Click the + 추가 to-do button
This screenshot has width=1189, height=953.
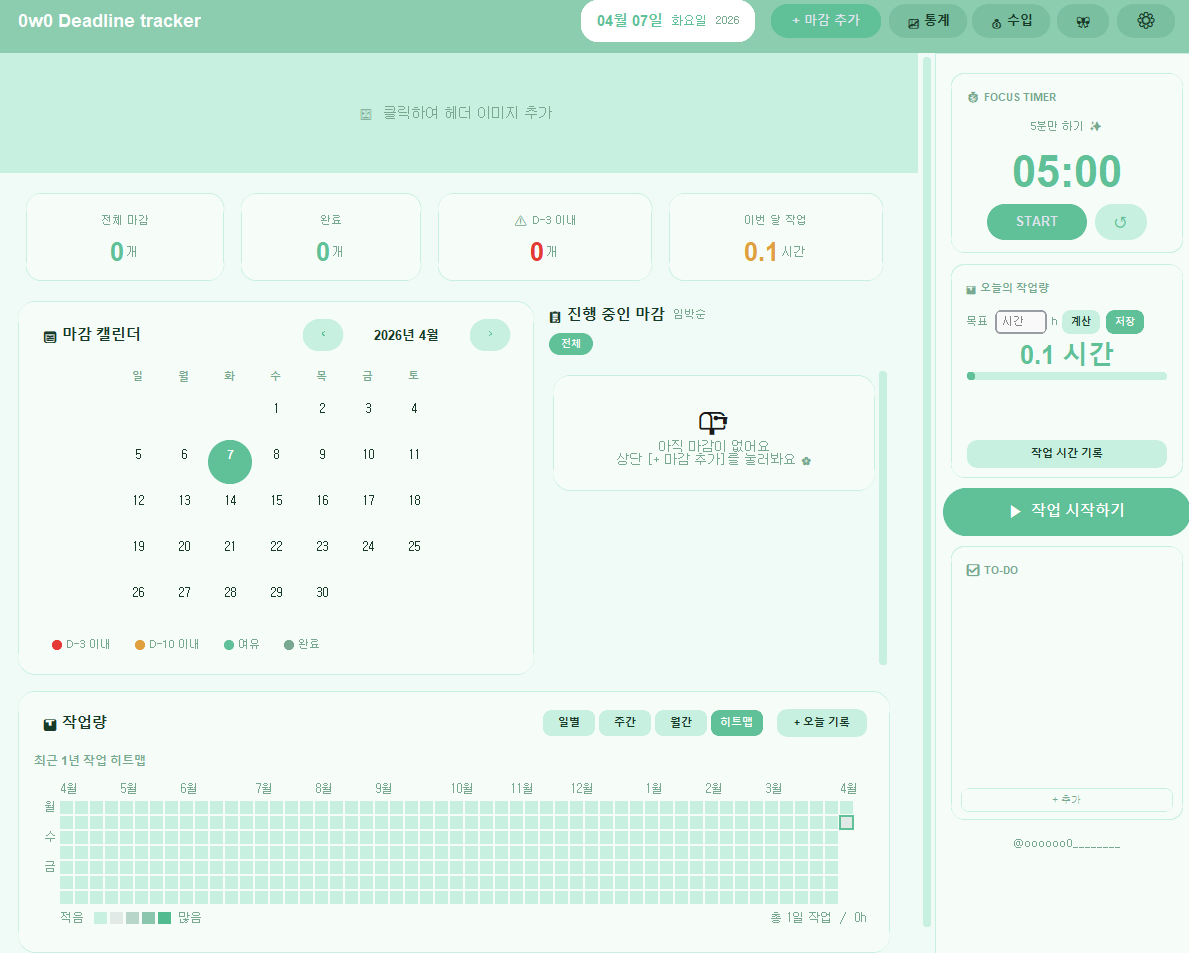point(1066,799)
